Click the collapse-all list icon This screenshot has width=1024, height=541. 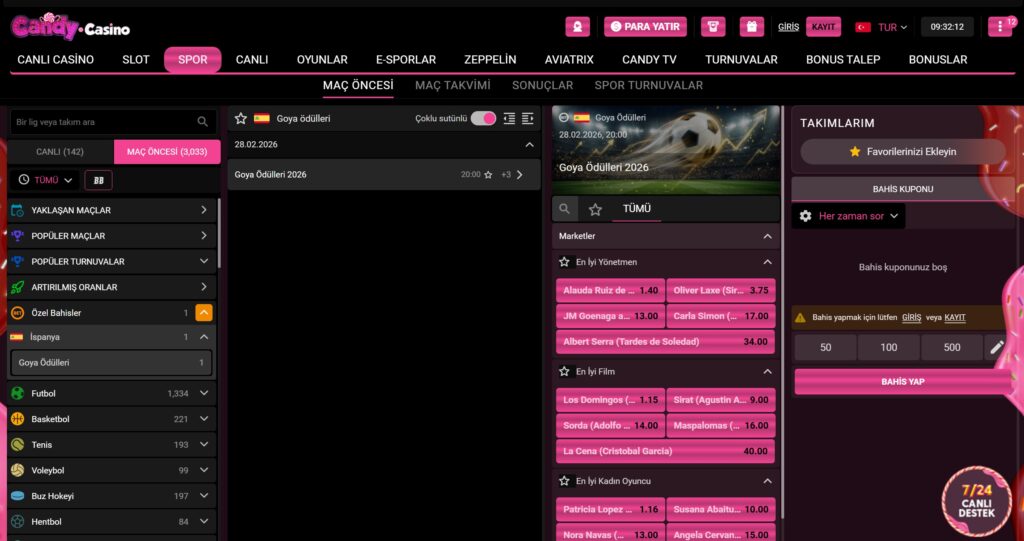509,118
